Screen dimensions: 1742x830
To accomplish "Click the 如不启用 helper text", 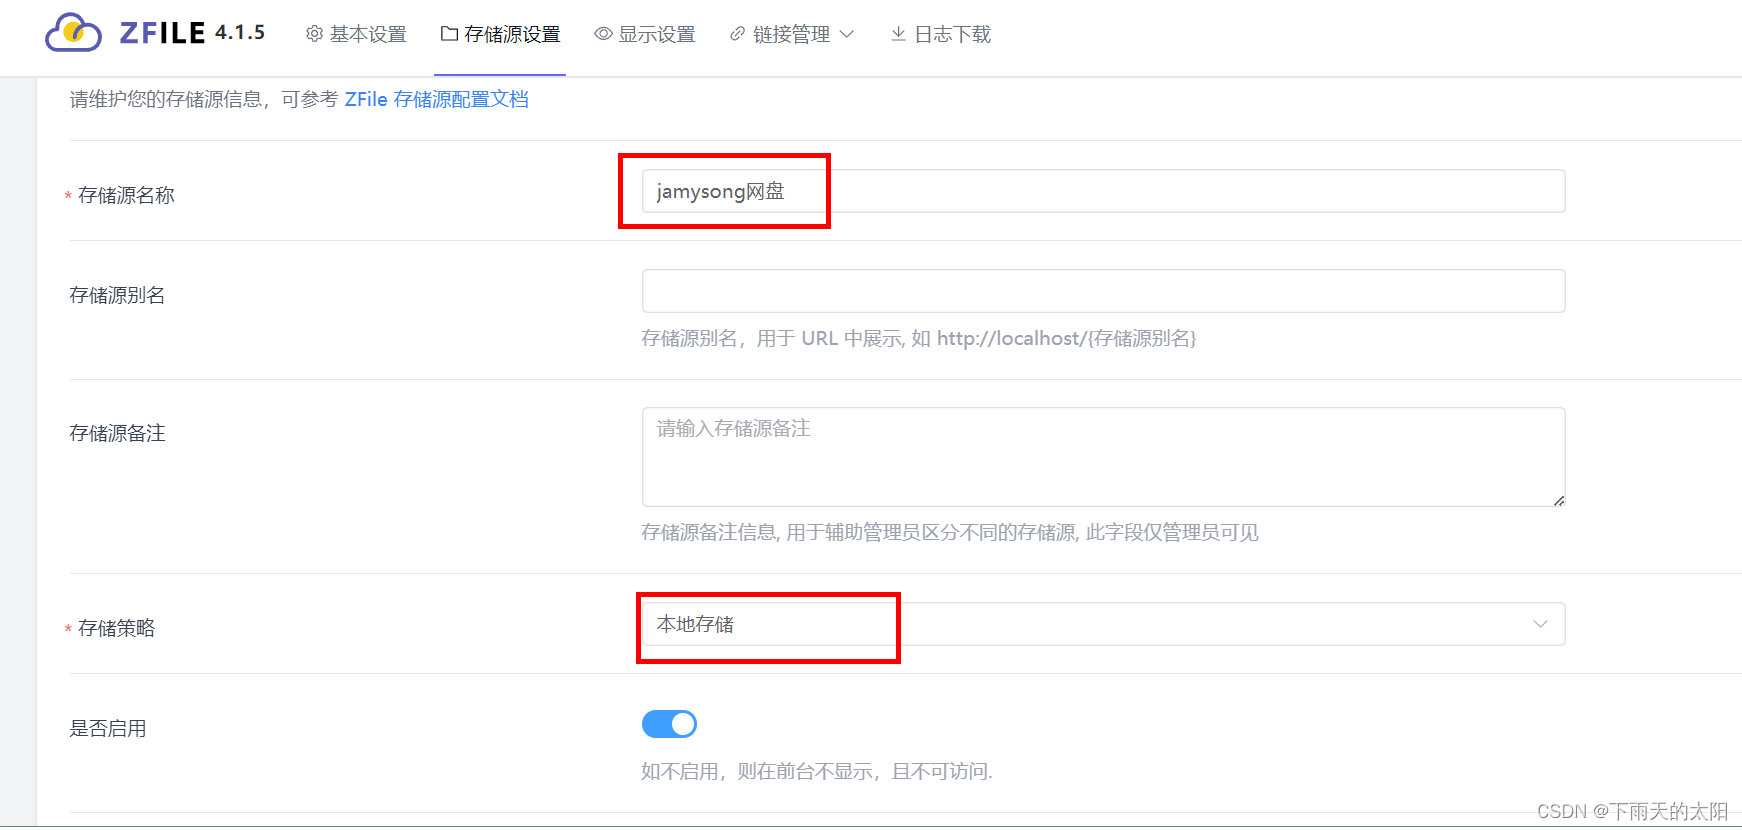I will [x=817, y=771].
